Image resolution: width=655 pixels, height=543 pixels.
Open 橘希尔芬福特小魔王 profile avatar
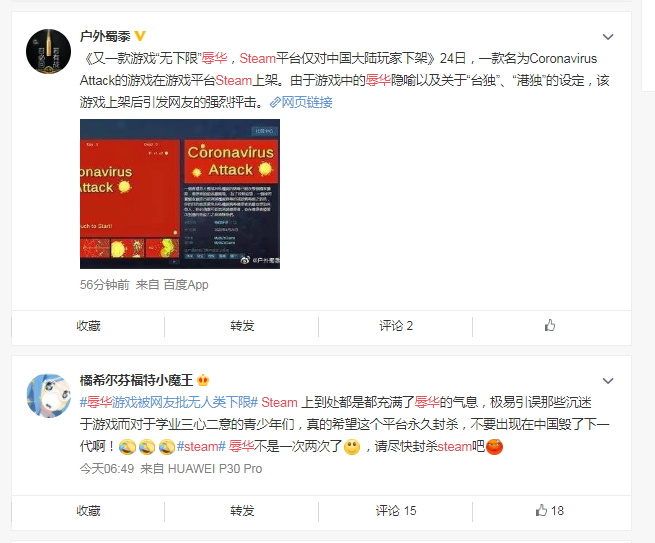point(48,396)
